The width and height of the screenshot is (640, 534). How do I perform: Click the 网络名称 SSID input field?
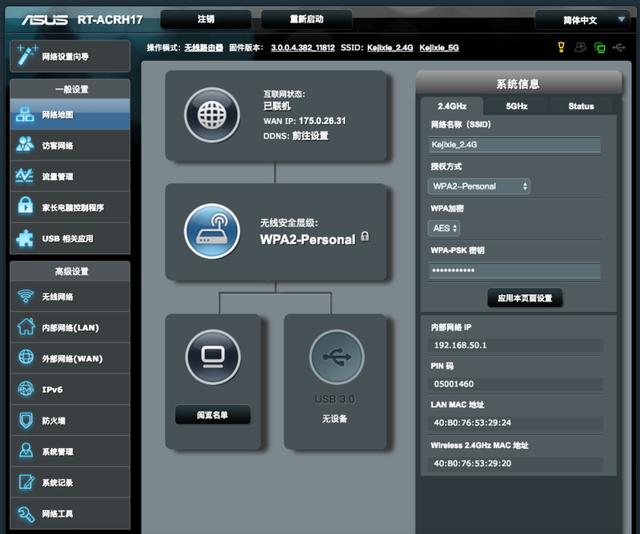point(515,144)
